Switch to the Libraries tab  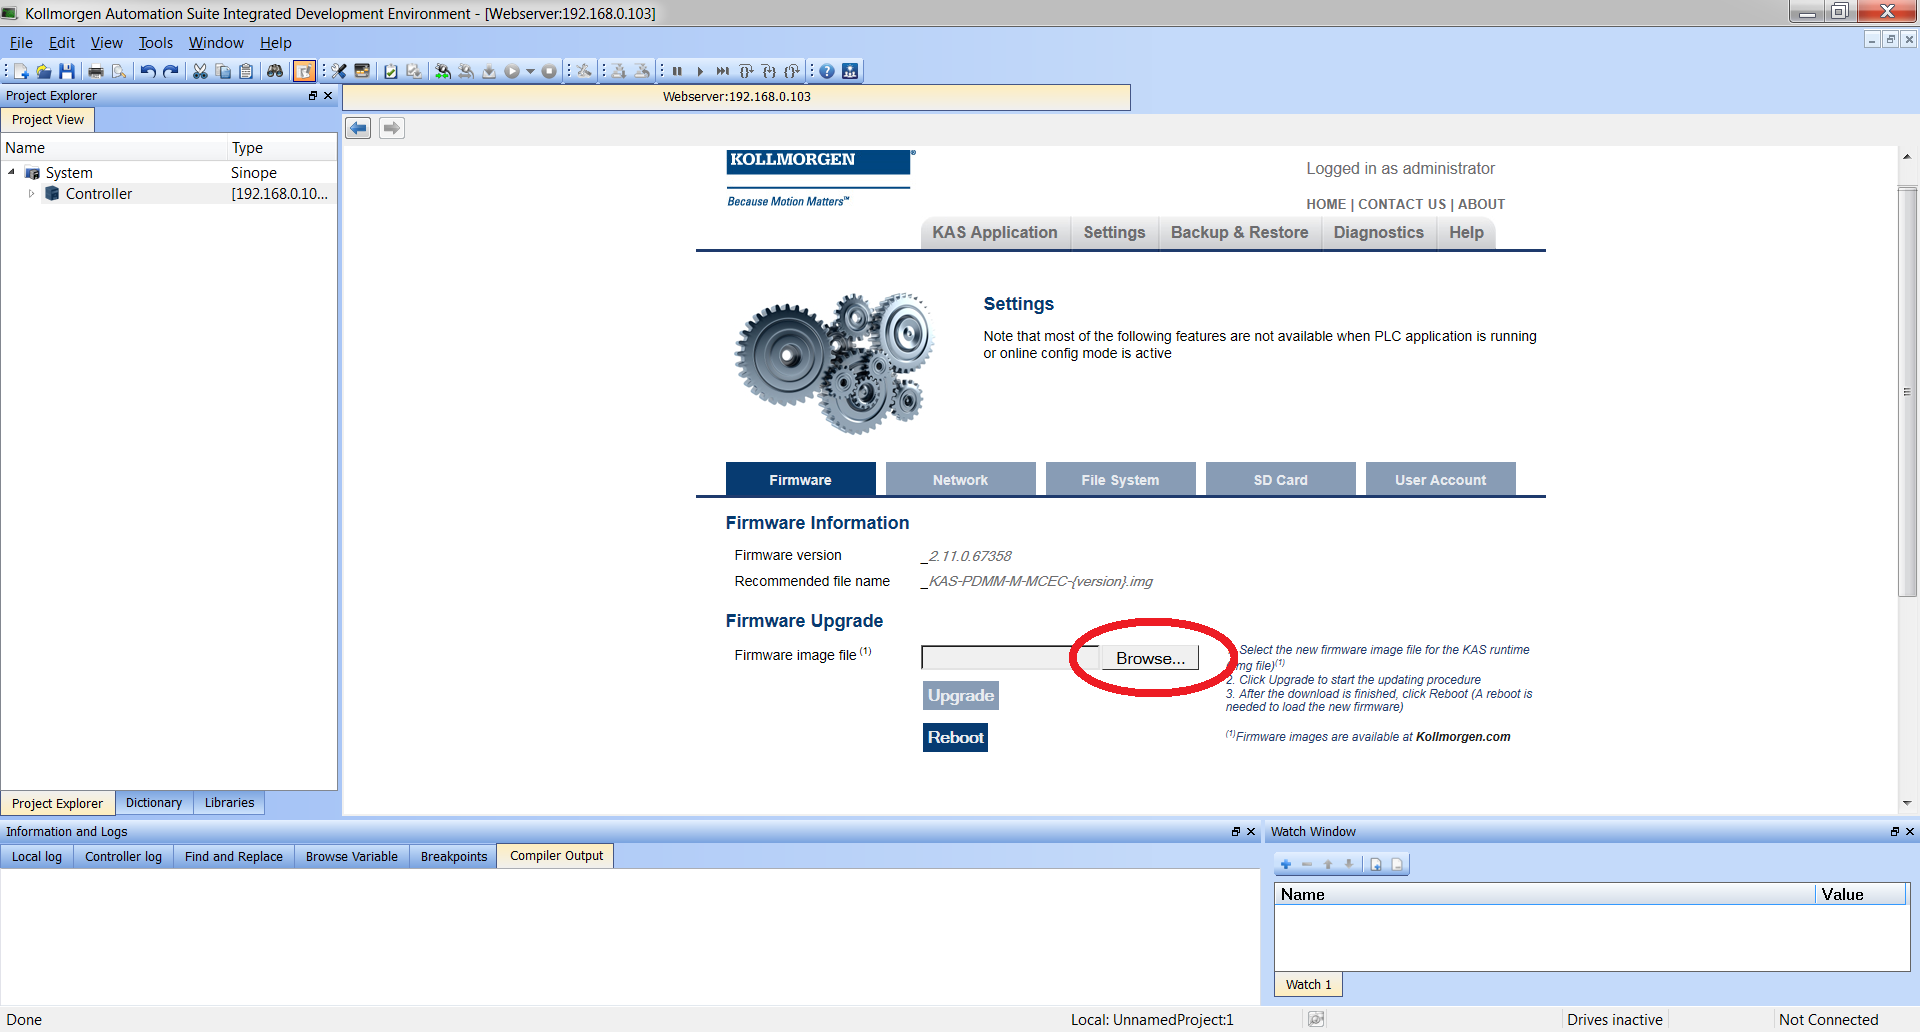tap(229, 803)
